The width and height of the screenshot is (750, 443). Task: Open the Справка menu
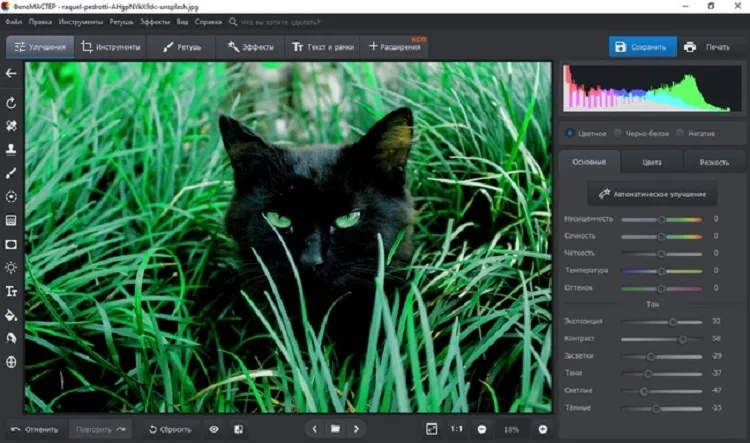[x=208, y=22]
